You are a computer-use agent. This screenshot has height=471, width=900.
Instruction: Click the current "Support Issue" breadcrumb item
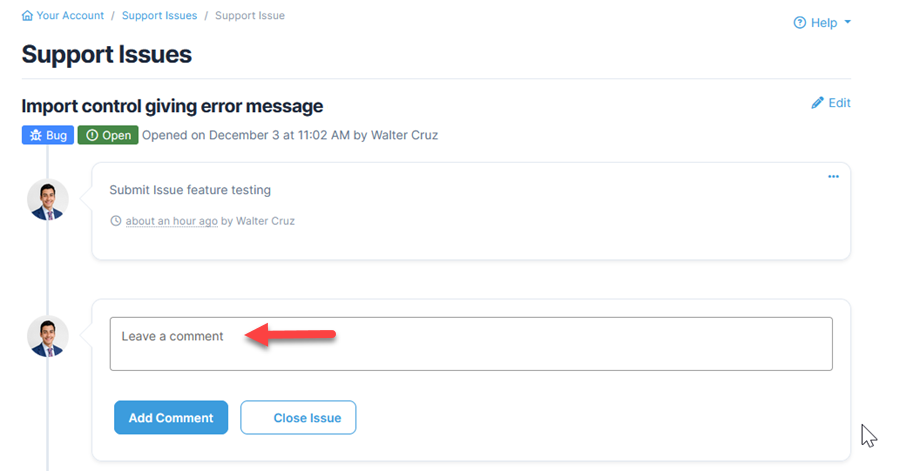tap(250, 16)
